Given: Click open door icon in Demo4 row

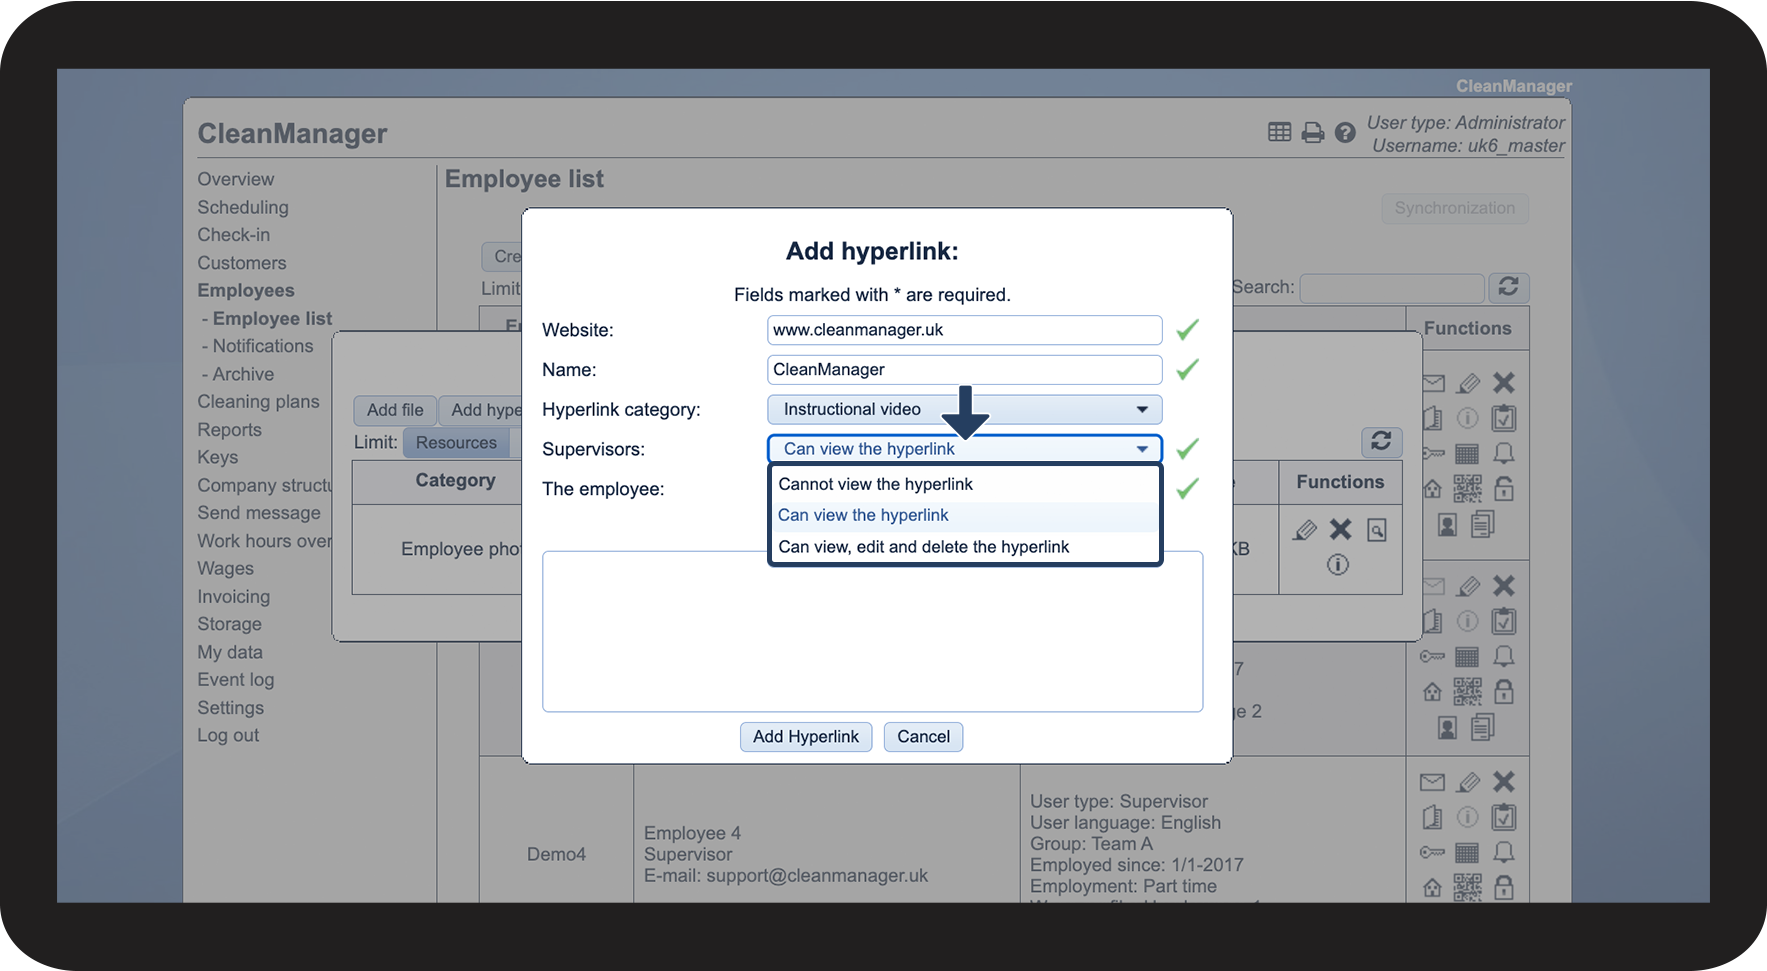Looking at the screenshot, I should [x=1432, y=817].
